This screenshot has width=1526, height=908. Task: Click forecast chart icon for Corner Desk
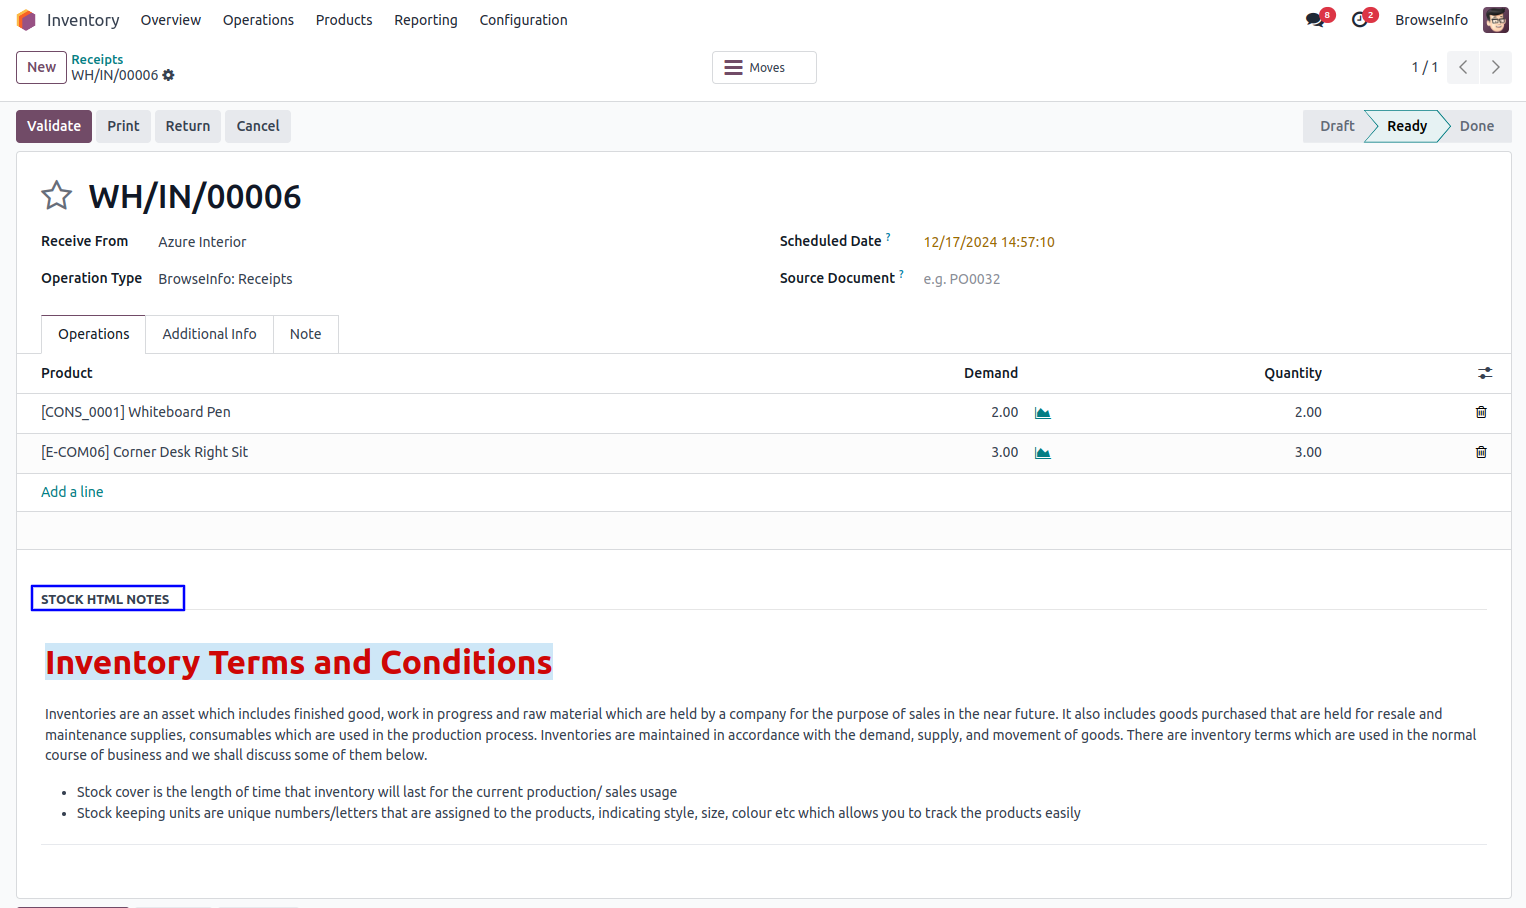[1043, 453]
